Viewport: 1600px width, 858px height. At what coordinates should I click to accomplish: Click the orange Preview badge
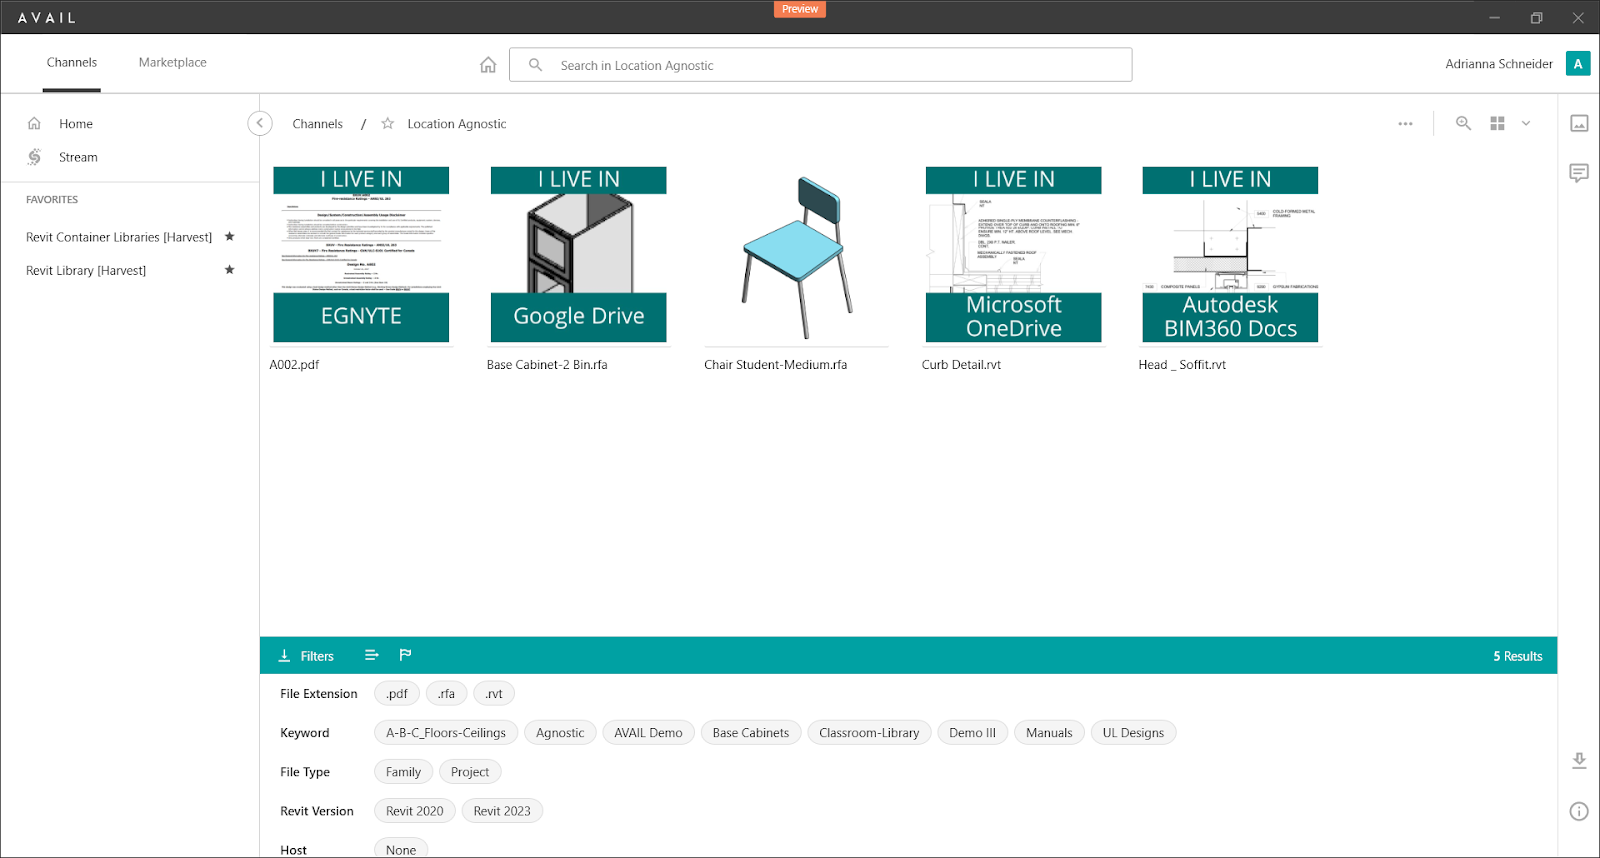800,9
